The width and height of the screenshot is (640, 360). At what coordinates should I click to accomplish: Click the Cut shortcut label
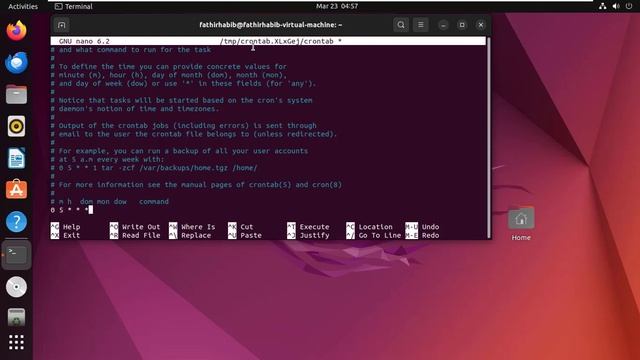[247, 227]
